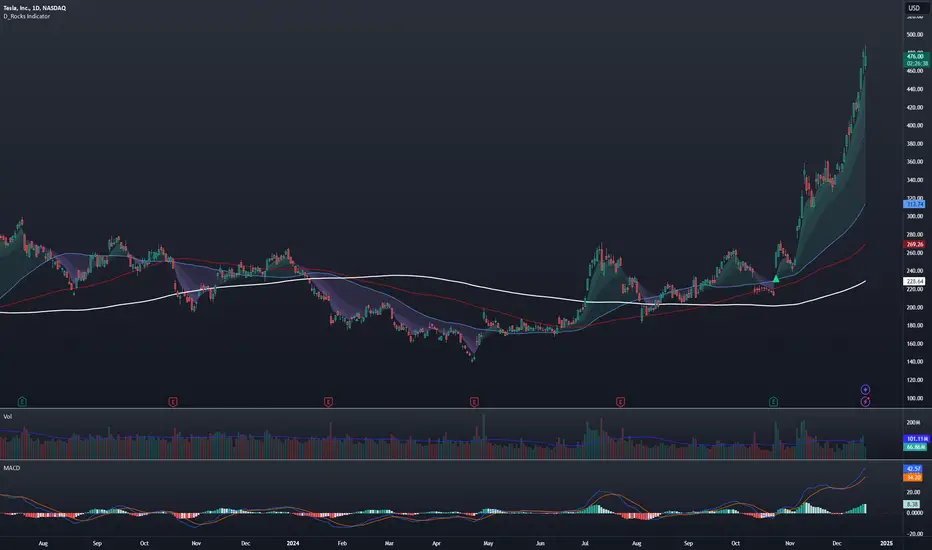The height and width of the screenshot is (550, 932).
Task: Click the blue 42.57 MACD value
Action: pos(913,469)
